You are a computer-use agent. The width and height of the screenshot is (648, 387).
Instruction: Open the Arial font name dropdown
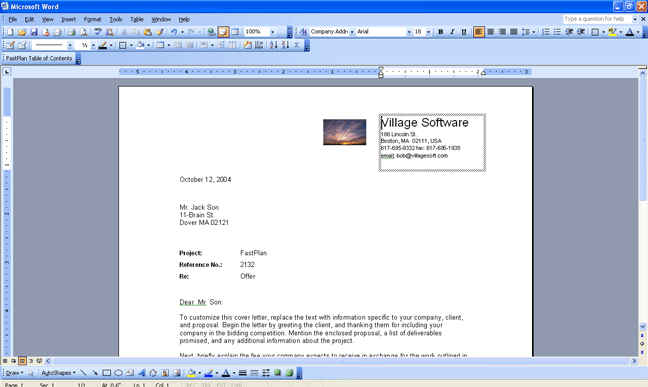pos(409,32)
